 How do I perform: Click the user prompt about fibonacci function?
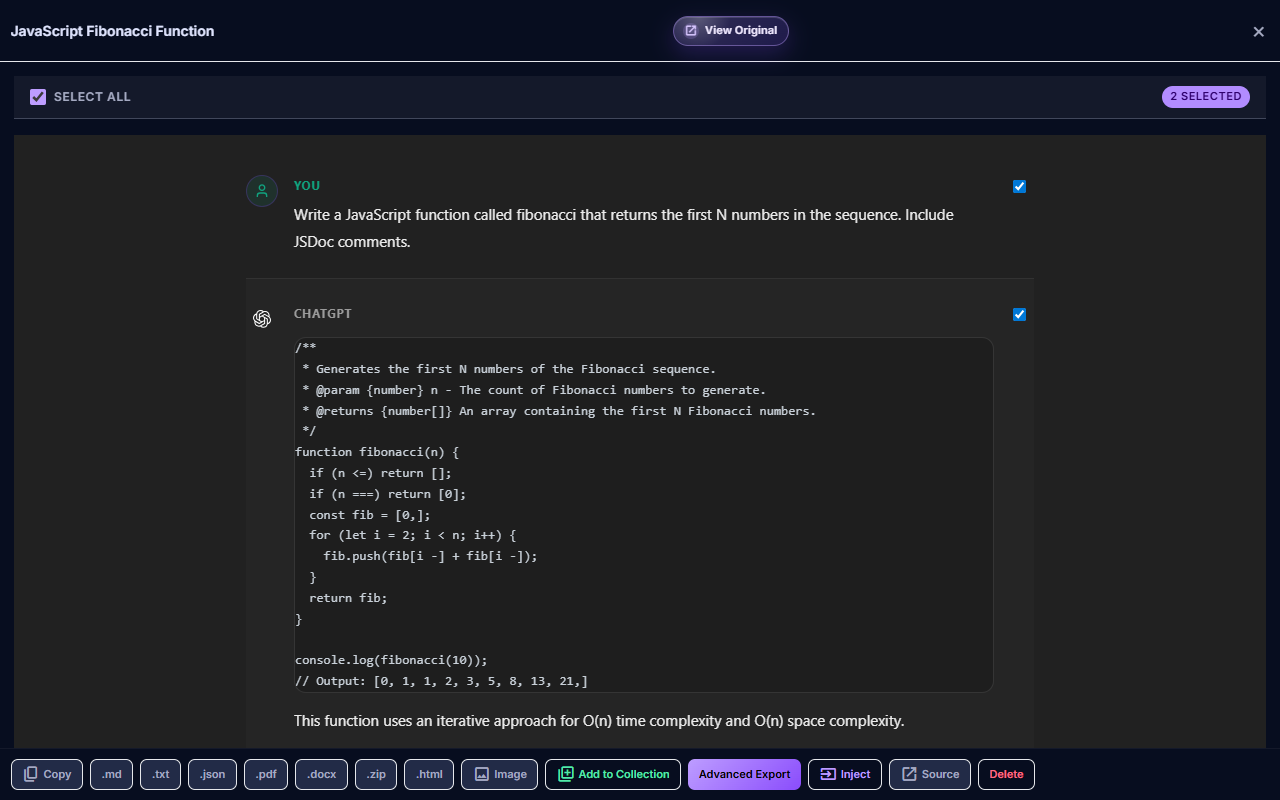tap(624, 228)
